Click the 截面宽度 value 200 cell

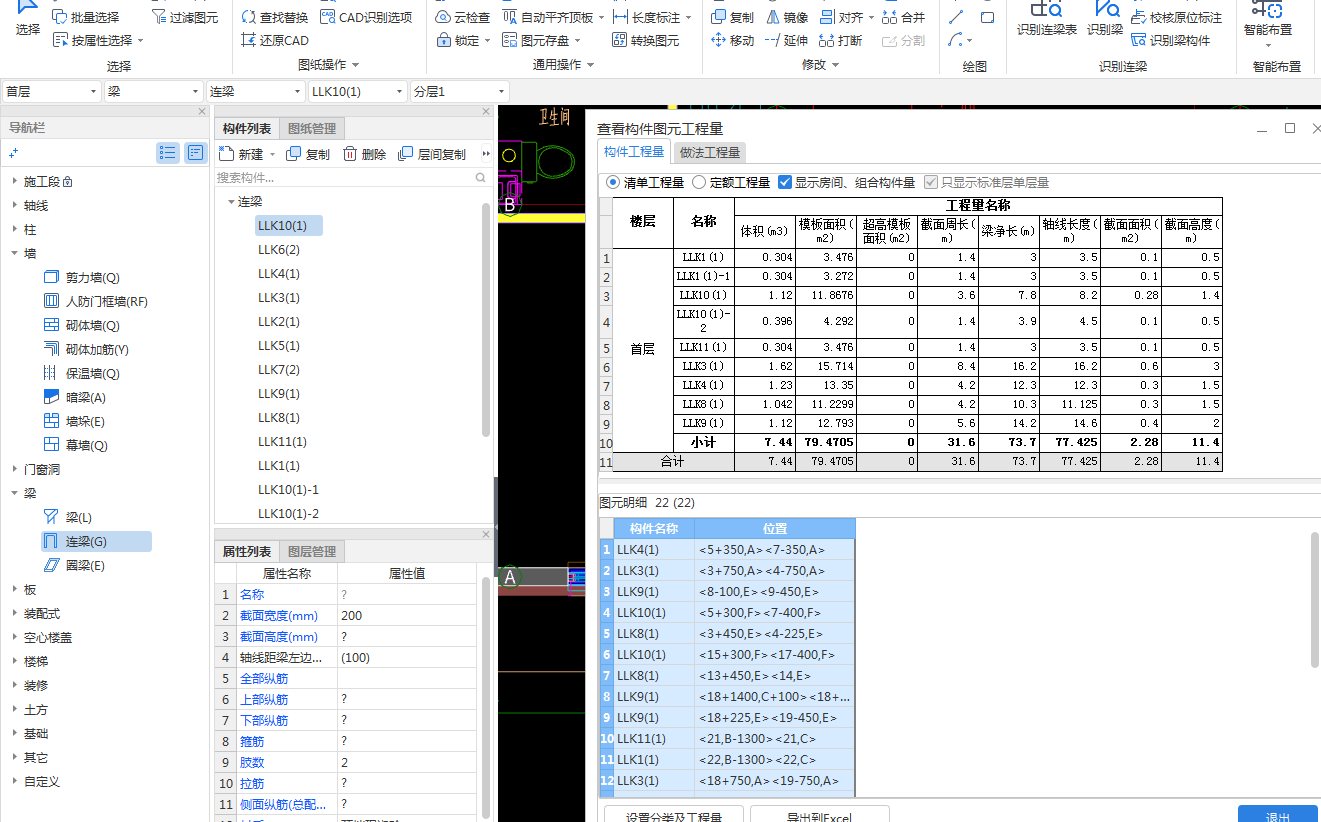tap(408, 615)
